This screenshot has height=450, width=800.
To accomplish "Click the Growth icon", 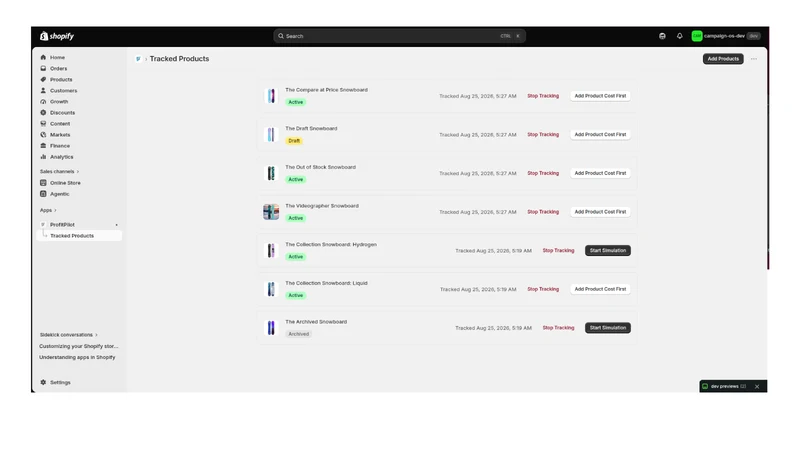I will click(x=43, y=102).
